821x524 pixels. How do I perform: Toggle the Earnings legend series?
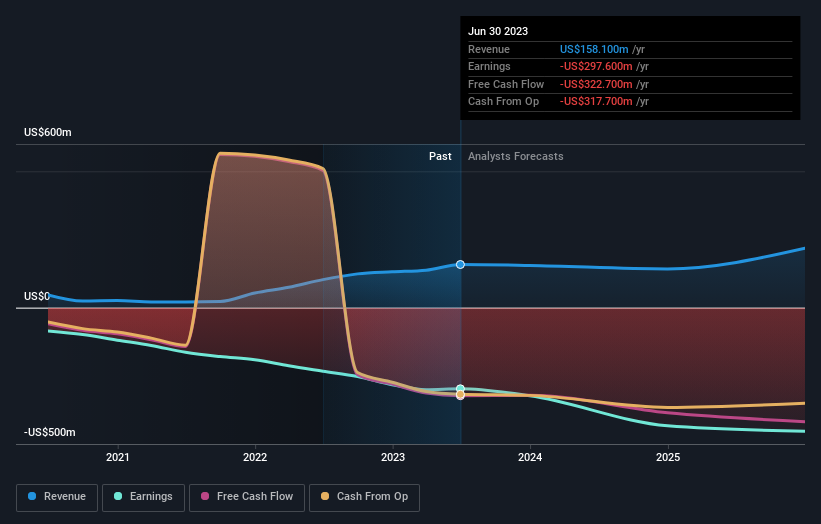(143, 497)
